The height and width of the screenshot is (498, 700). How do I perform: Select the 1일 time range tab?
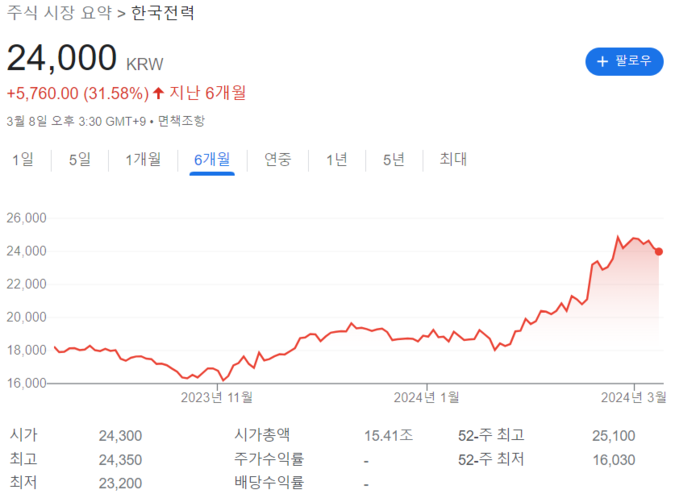pyautogui.click(x=23, y=159)
